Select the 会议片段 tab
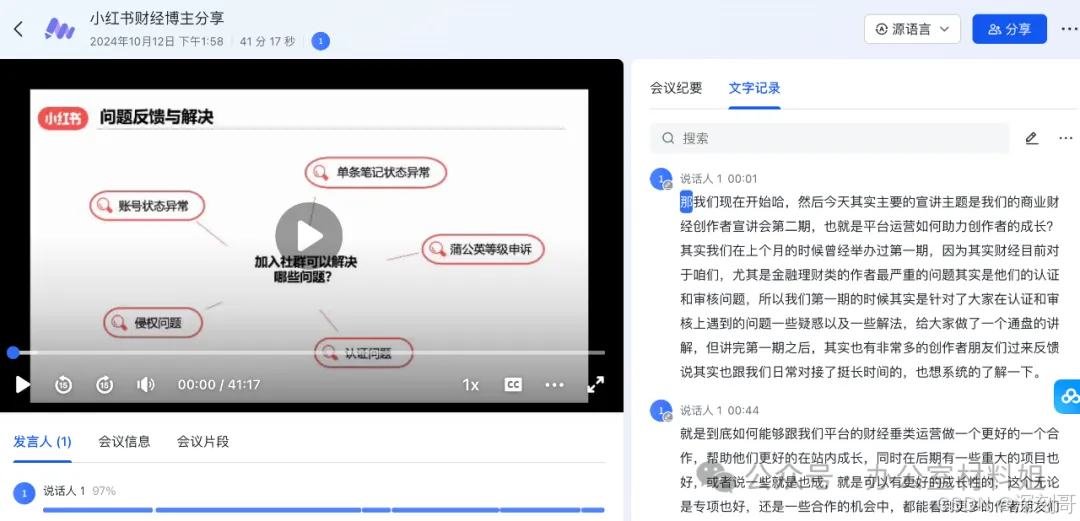 click(x=202, y=441)
